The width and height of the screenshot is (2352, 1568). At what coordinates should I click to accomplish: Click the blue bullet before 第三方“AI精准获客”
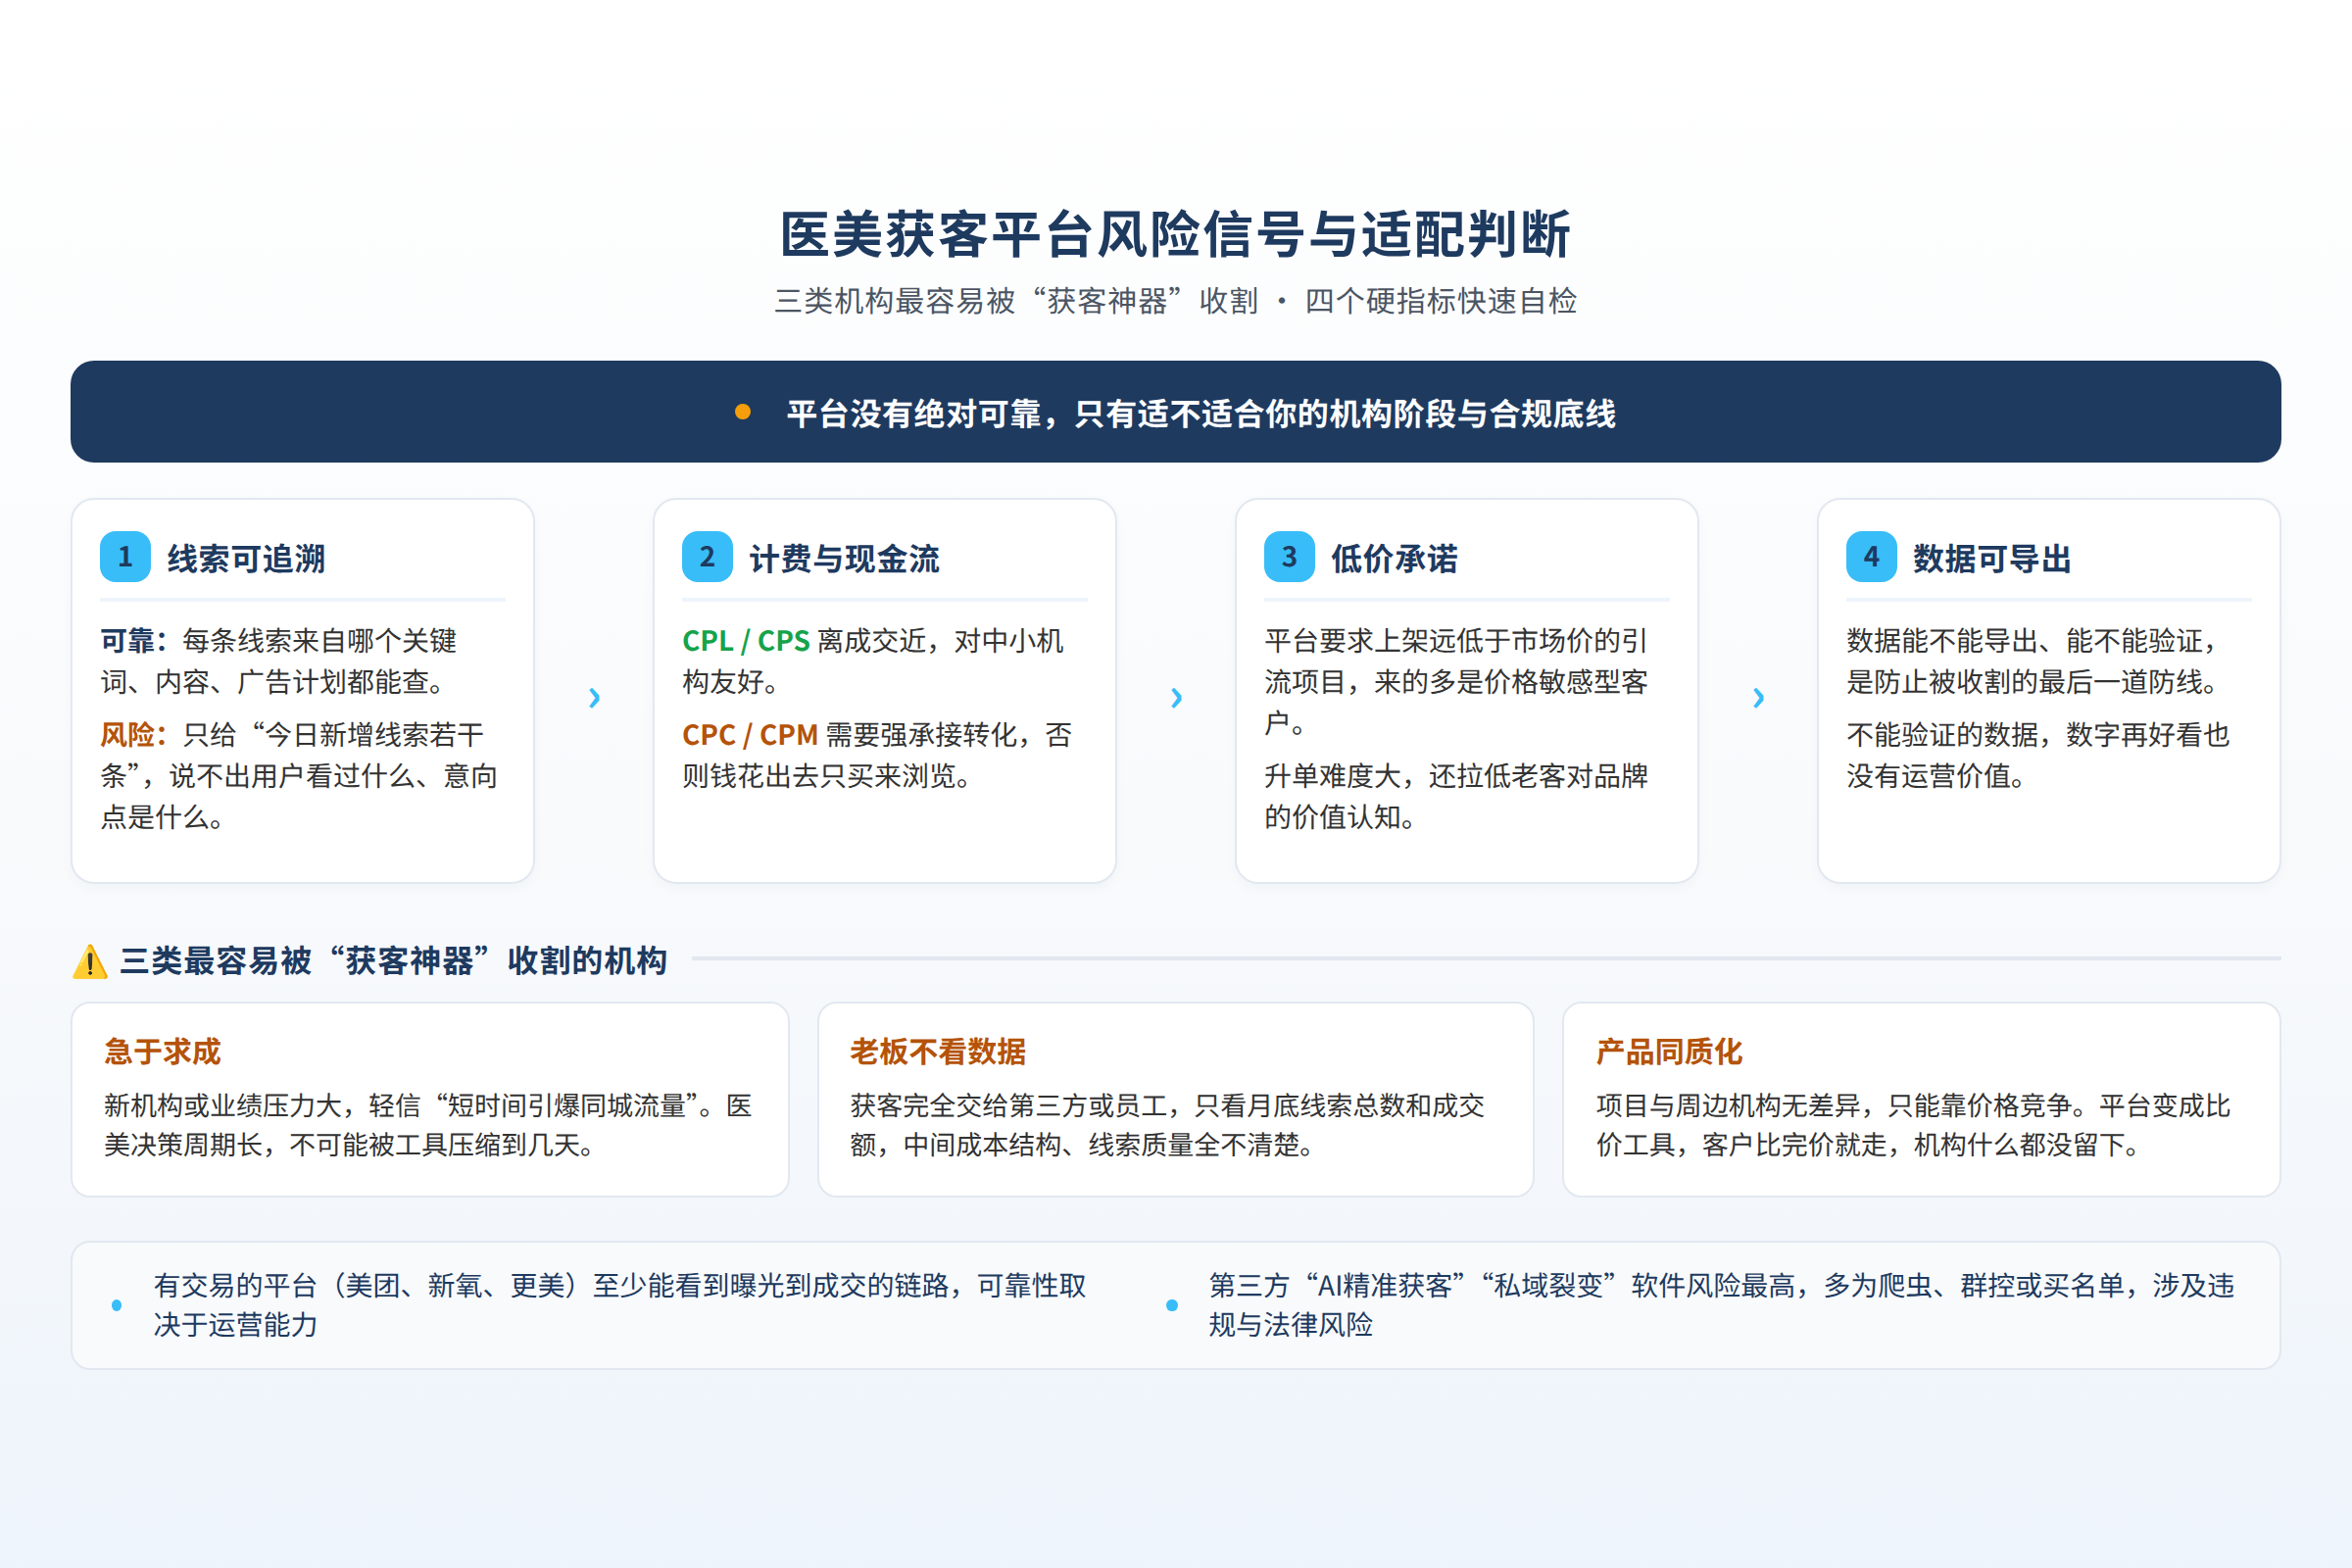tap(1172, 1305)
